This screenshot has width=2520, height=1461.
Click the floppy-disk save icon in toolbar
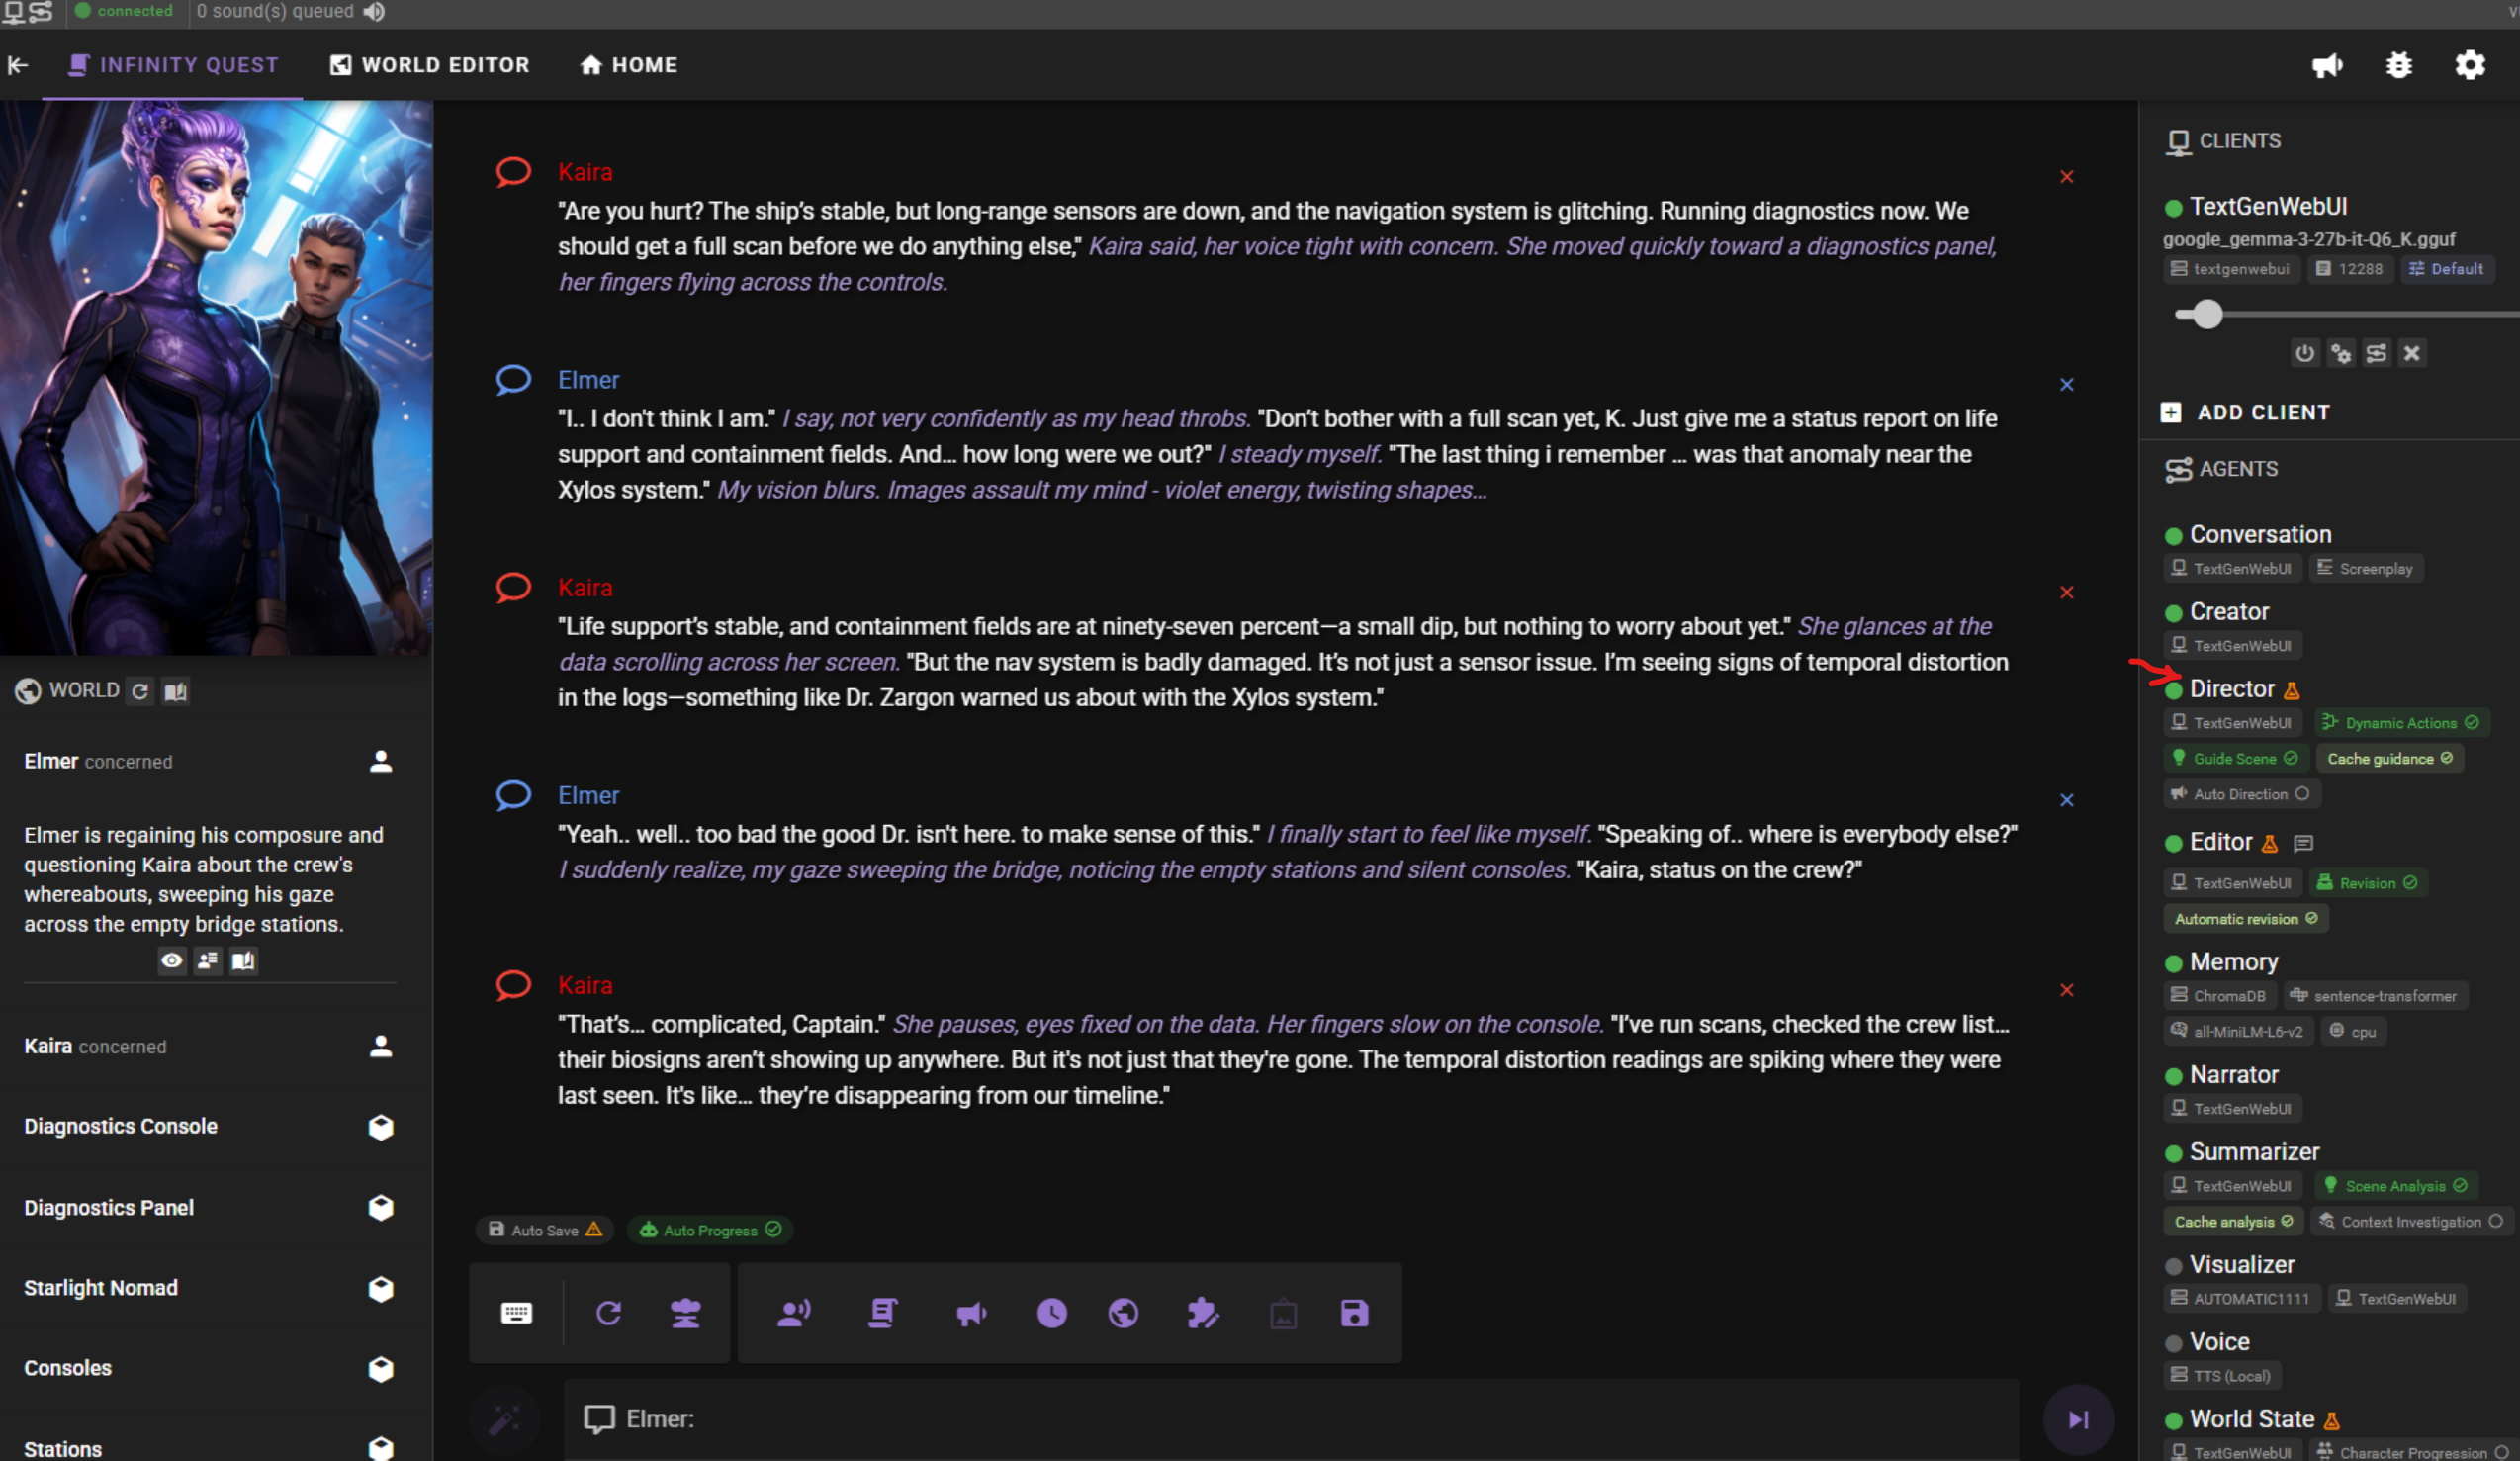[x=1354, y=1313]
